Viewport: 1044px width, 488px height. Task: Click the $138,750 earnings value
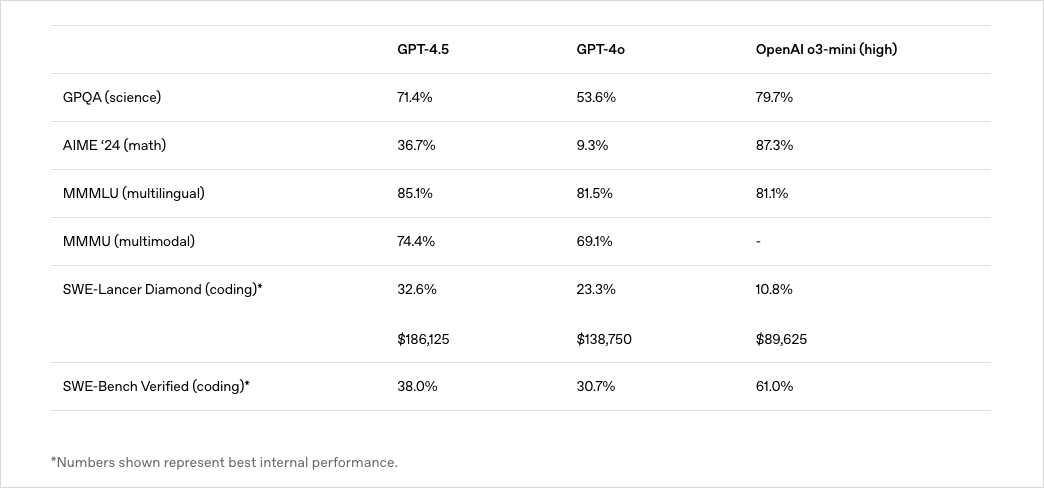click(604, 339)
